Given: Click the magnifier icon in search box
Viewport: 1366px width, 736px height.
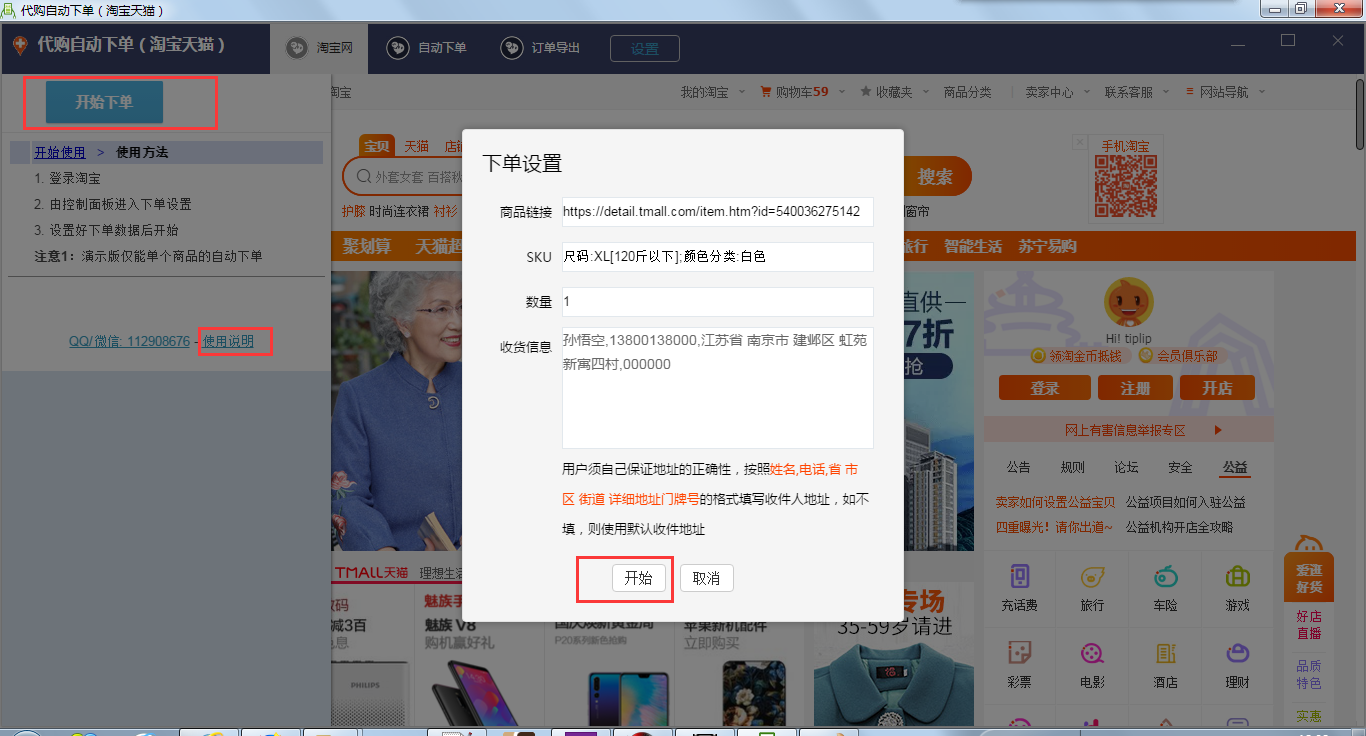Looking at the screenshot, I should click(x=364, y=177).
